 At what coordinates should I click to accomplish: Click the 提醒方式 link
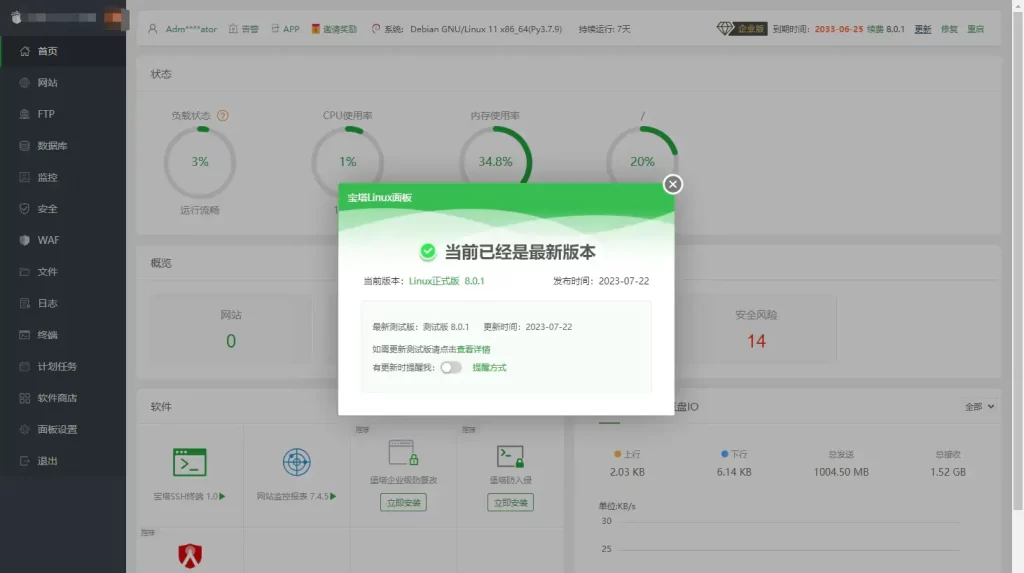coord(489,368)
